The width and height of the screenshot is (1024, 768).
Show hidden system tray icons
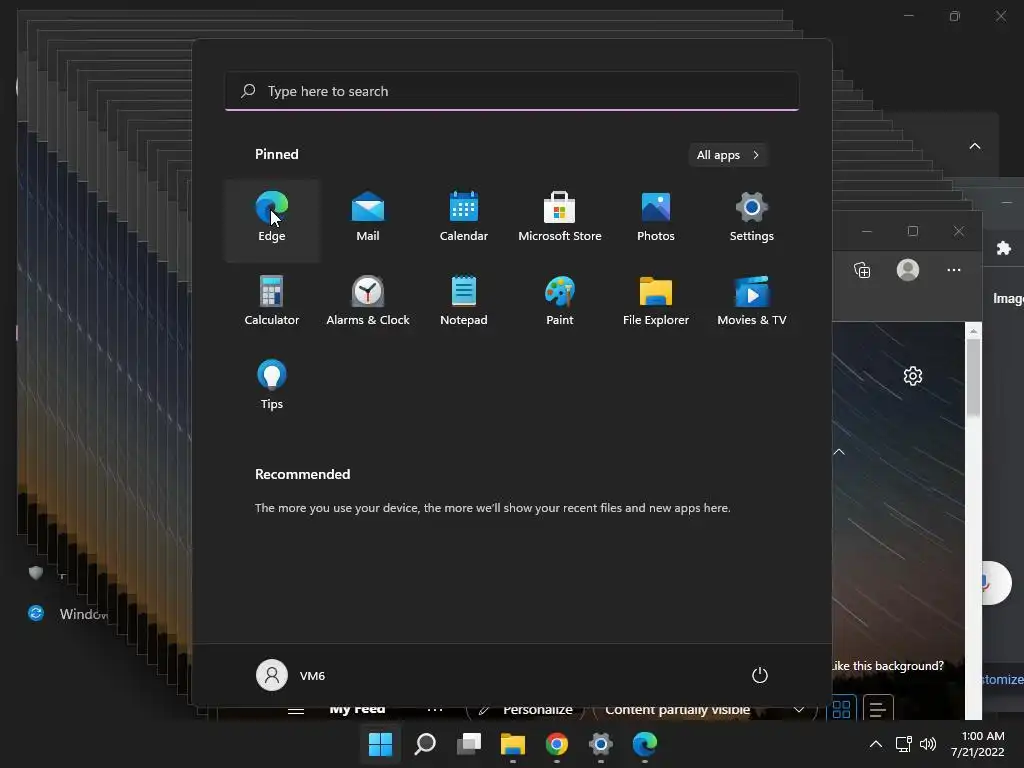coord(876,744)
